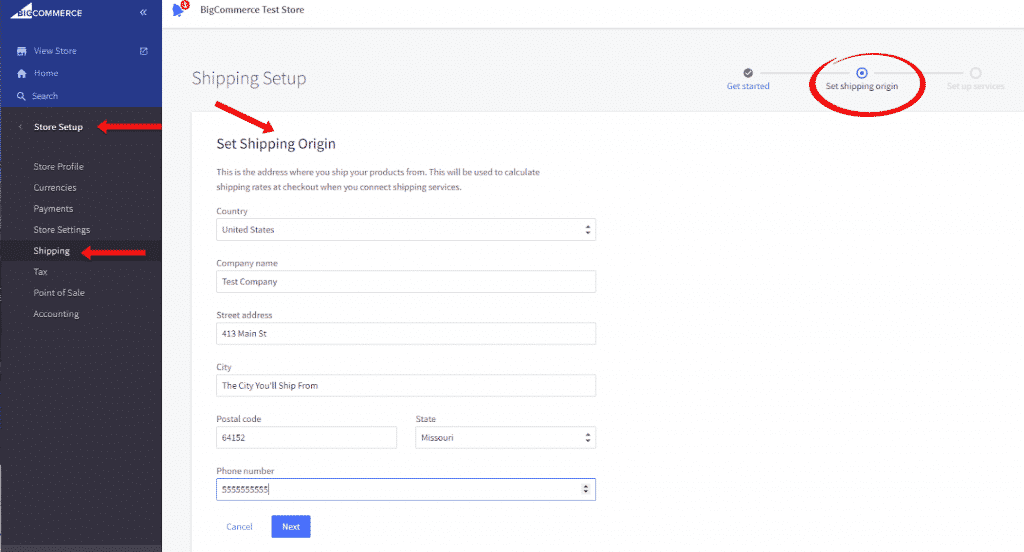Screen dimensions: 1024x552
Task: Collapse sidebar with double-chevron icon
Action: 143,12
